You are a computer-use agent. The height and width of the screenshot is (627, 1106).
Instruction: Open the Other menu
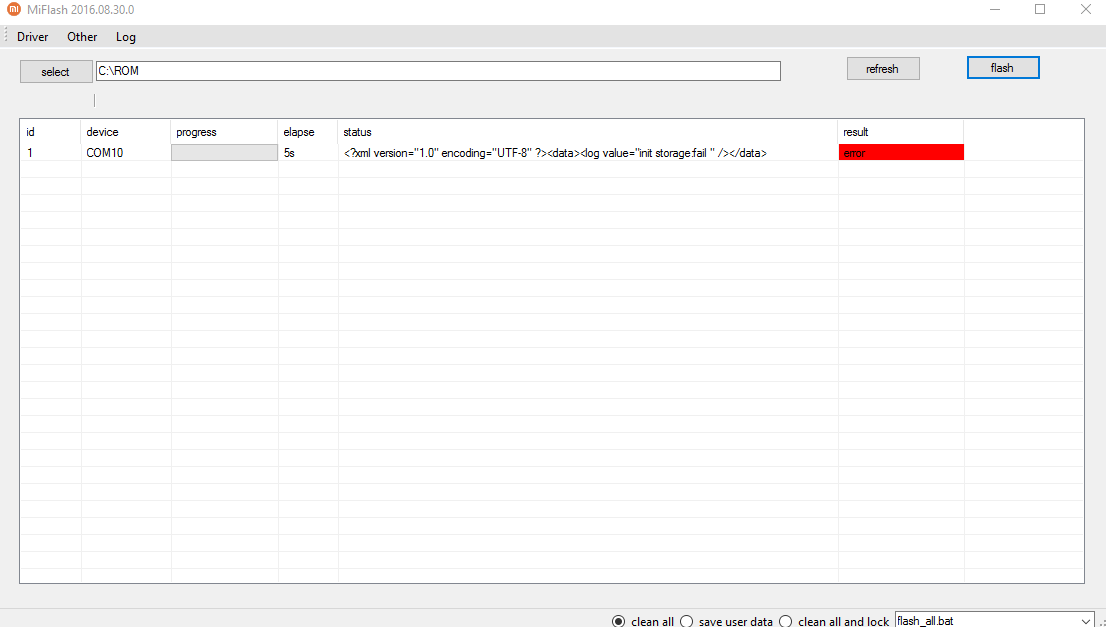[x=82, y=37]
